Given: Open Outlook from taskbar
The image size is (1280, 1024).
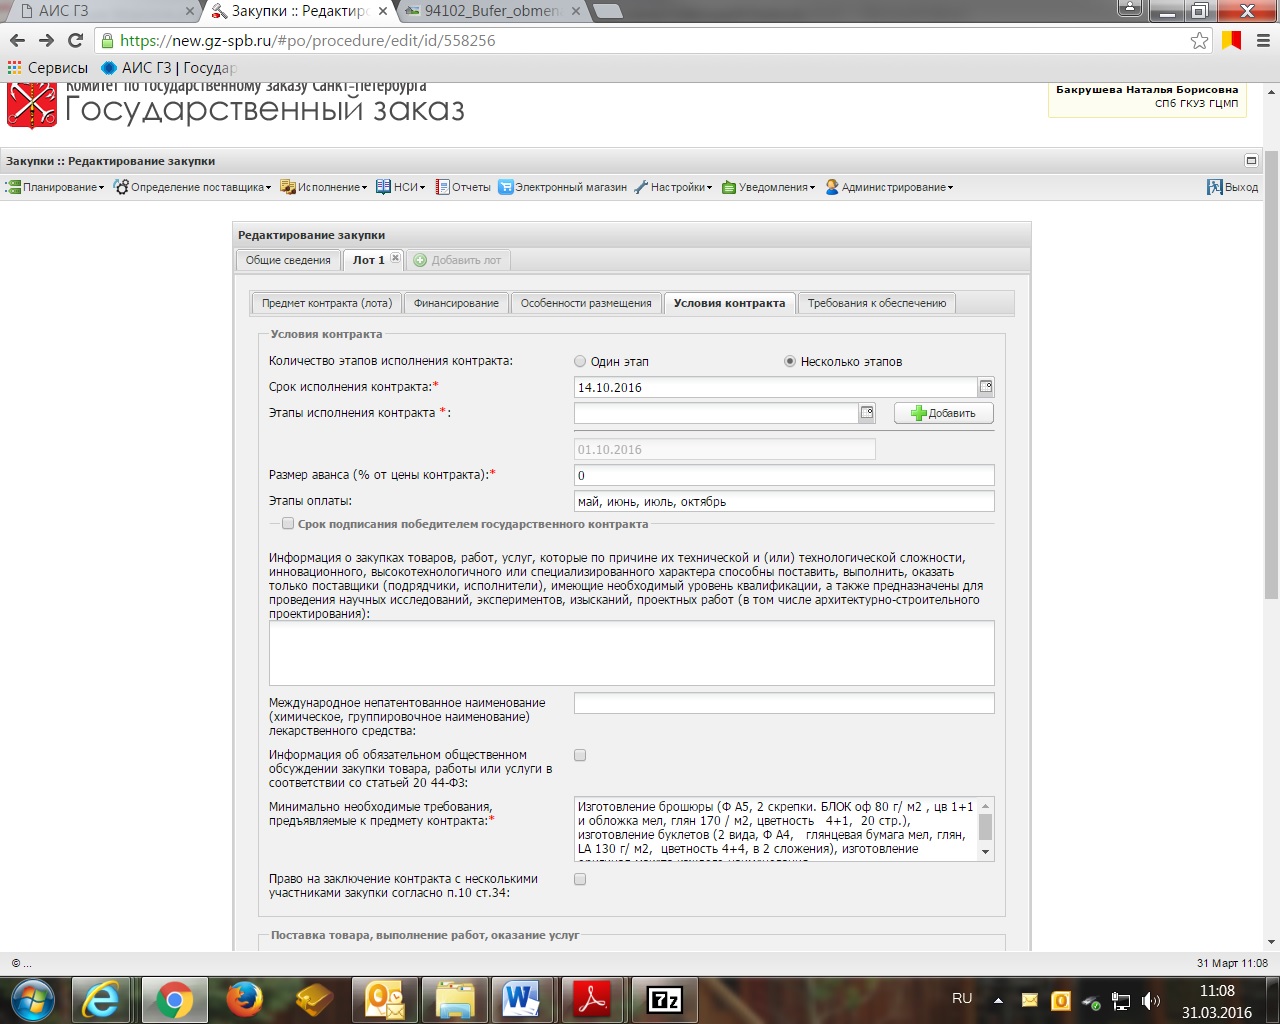Looking at the screenshot, I should (x=384, y=999).
